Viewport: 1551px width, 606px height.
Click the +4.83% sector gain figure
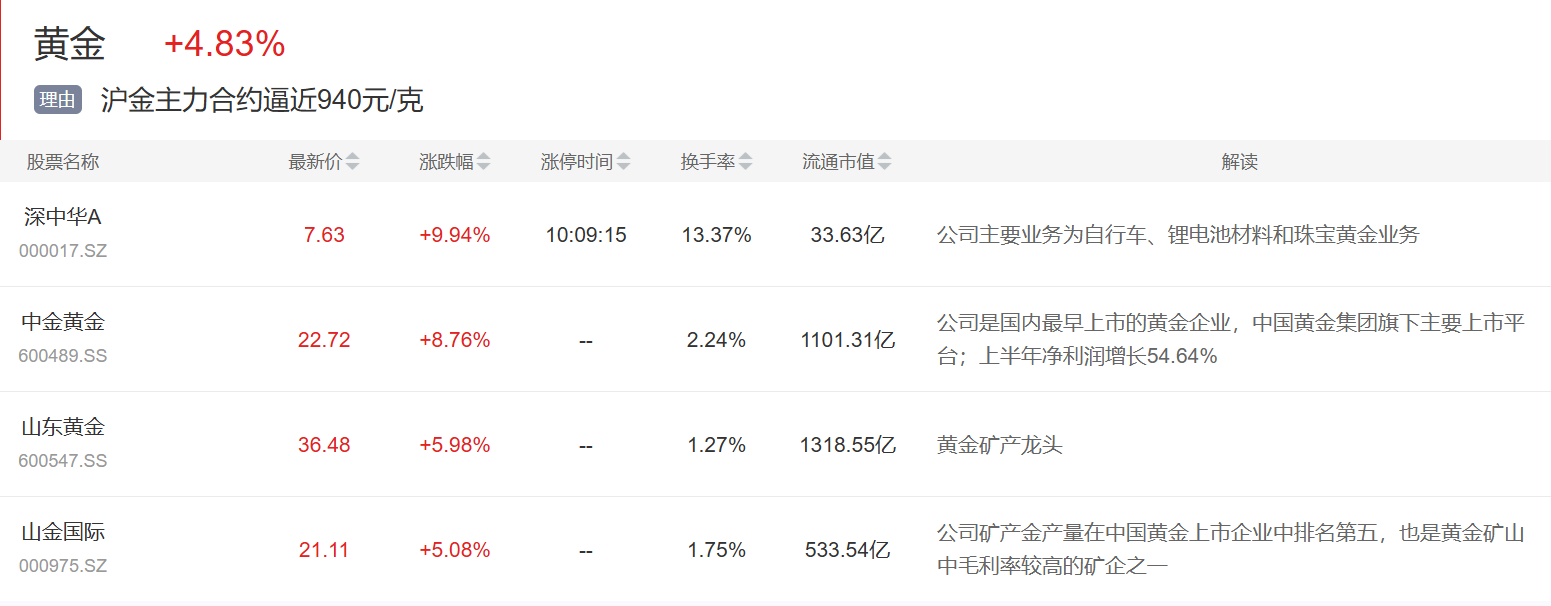point(225,44)
